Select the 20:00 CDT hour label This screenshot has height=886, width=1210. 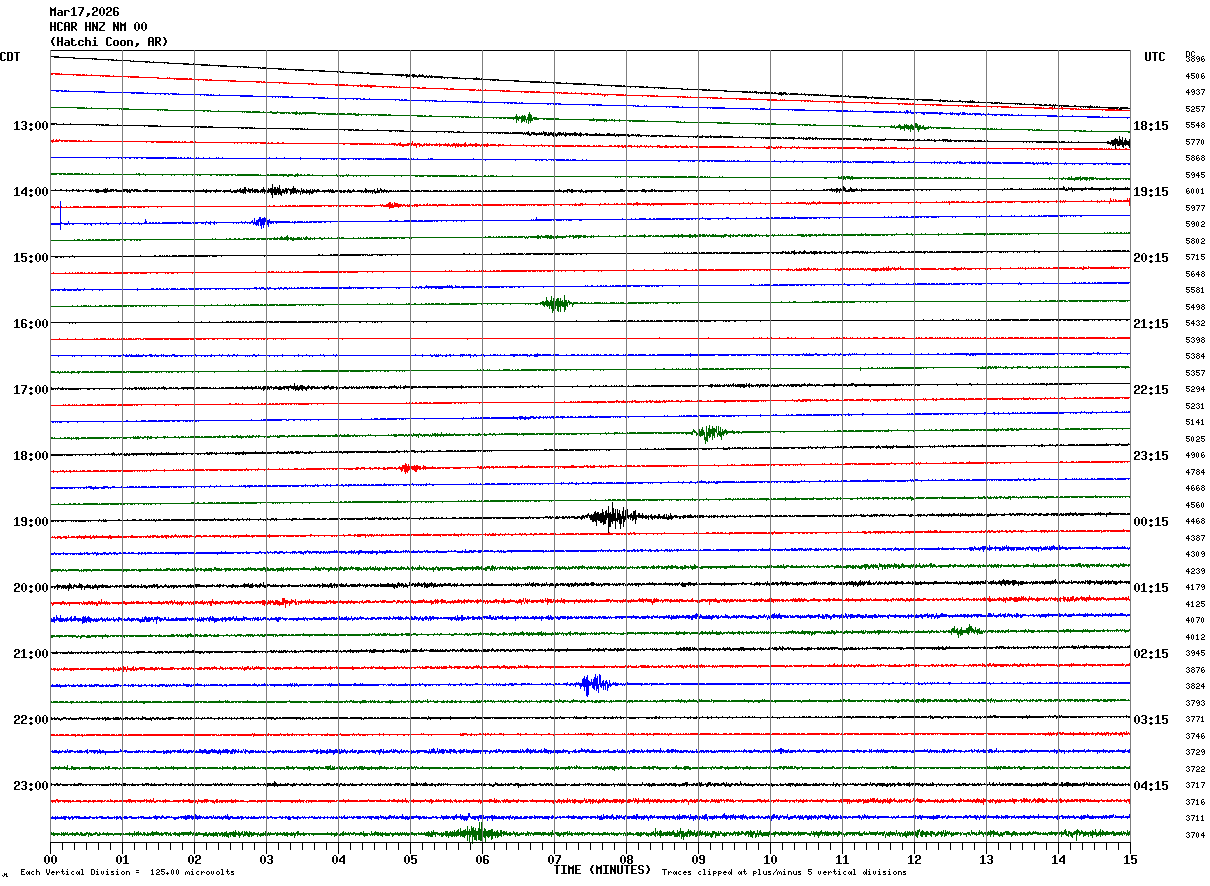point(31,588)
